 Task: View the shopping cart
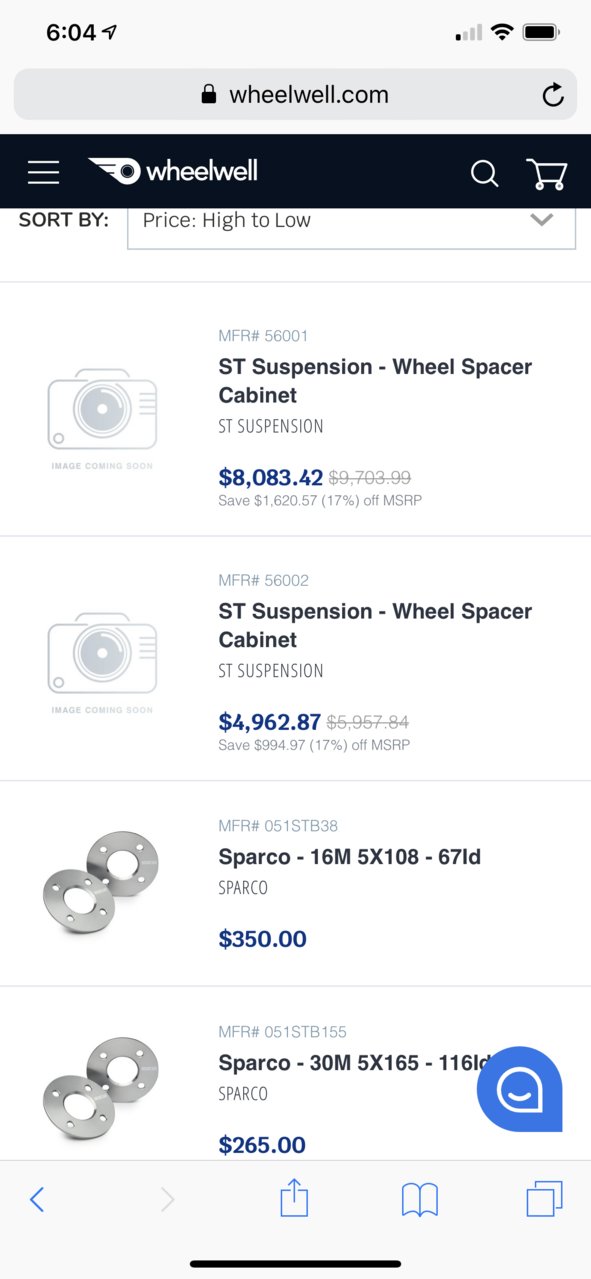pos(547,174)
